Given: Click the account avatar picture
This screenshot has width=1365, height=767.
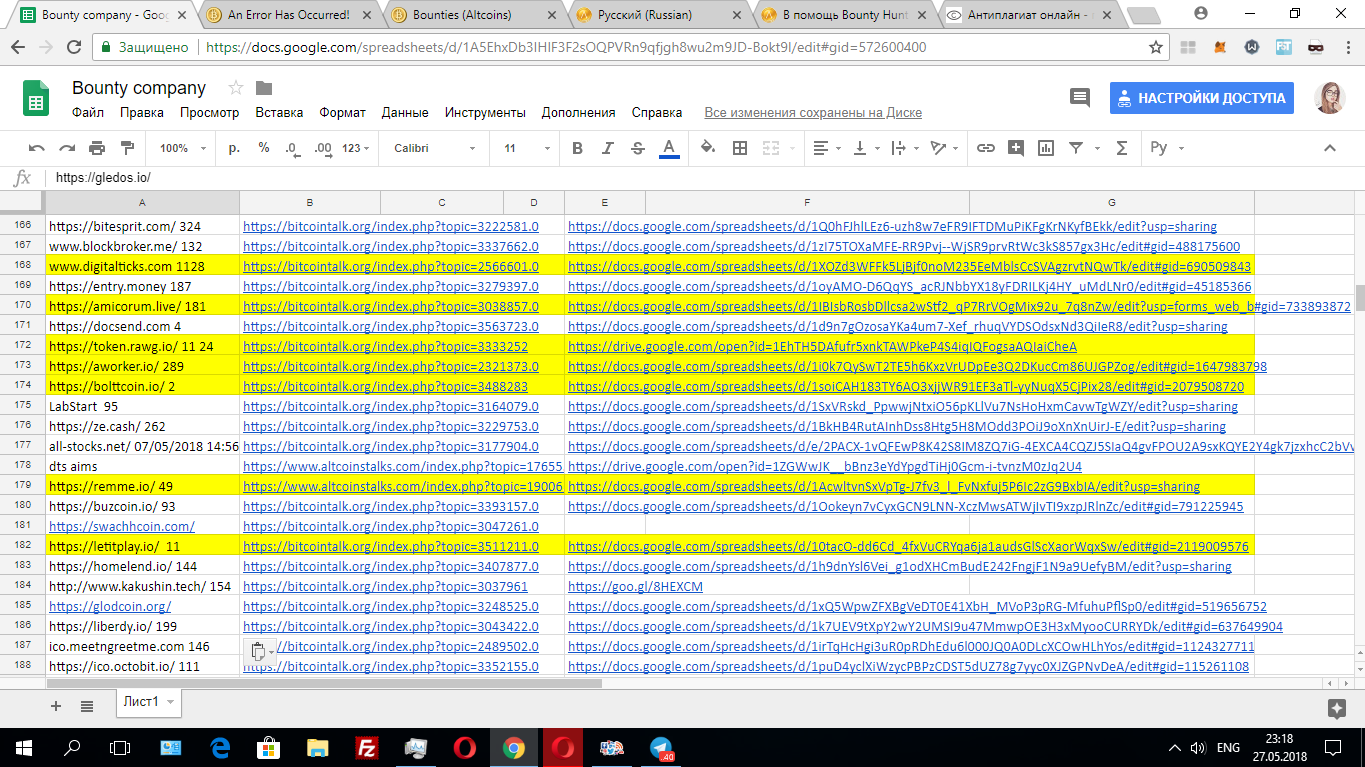Looking at the screenshot, I should click(x=1329, y=98).
